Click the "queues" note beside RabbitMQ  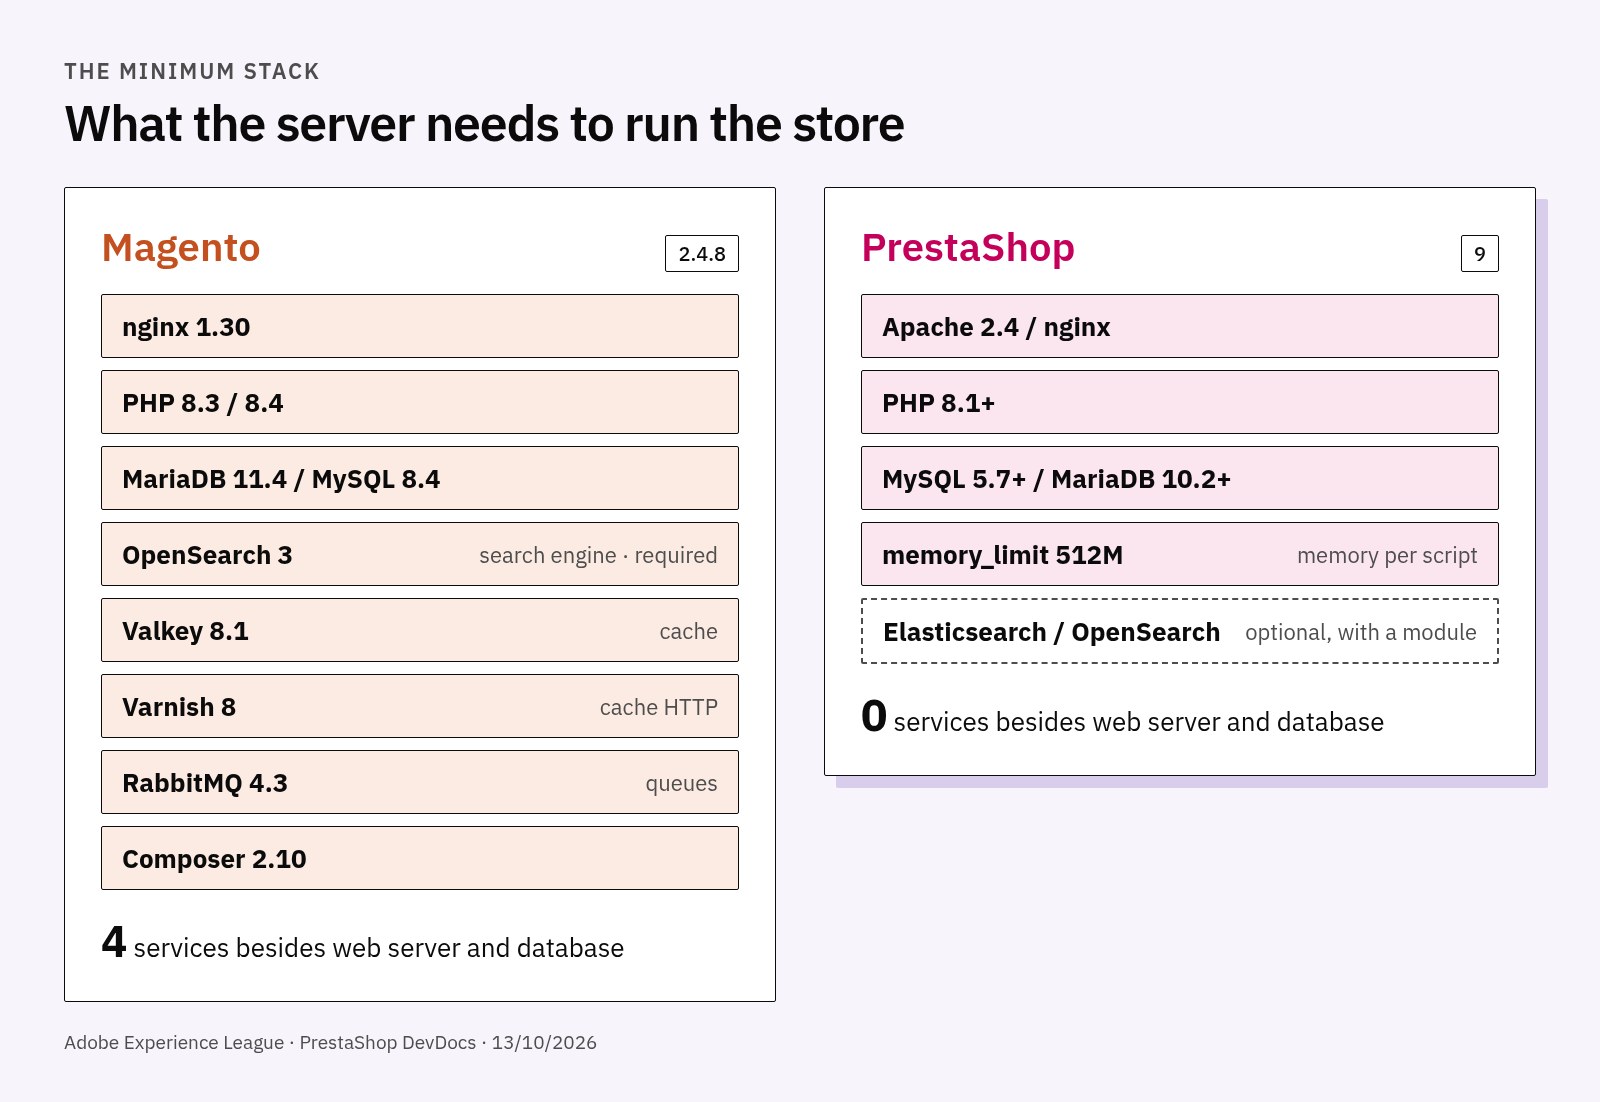click(681, 784)
